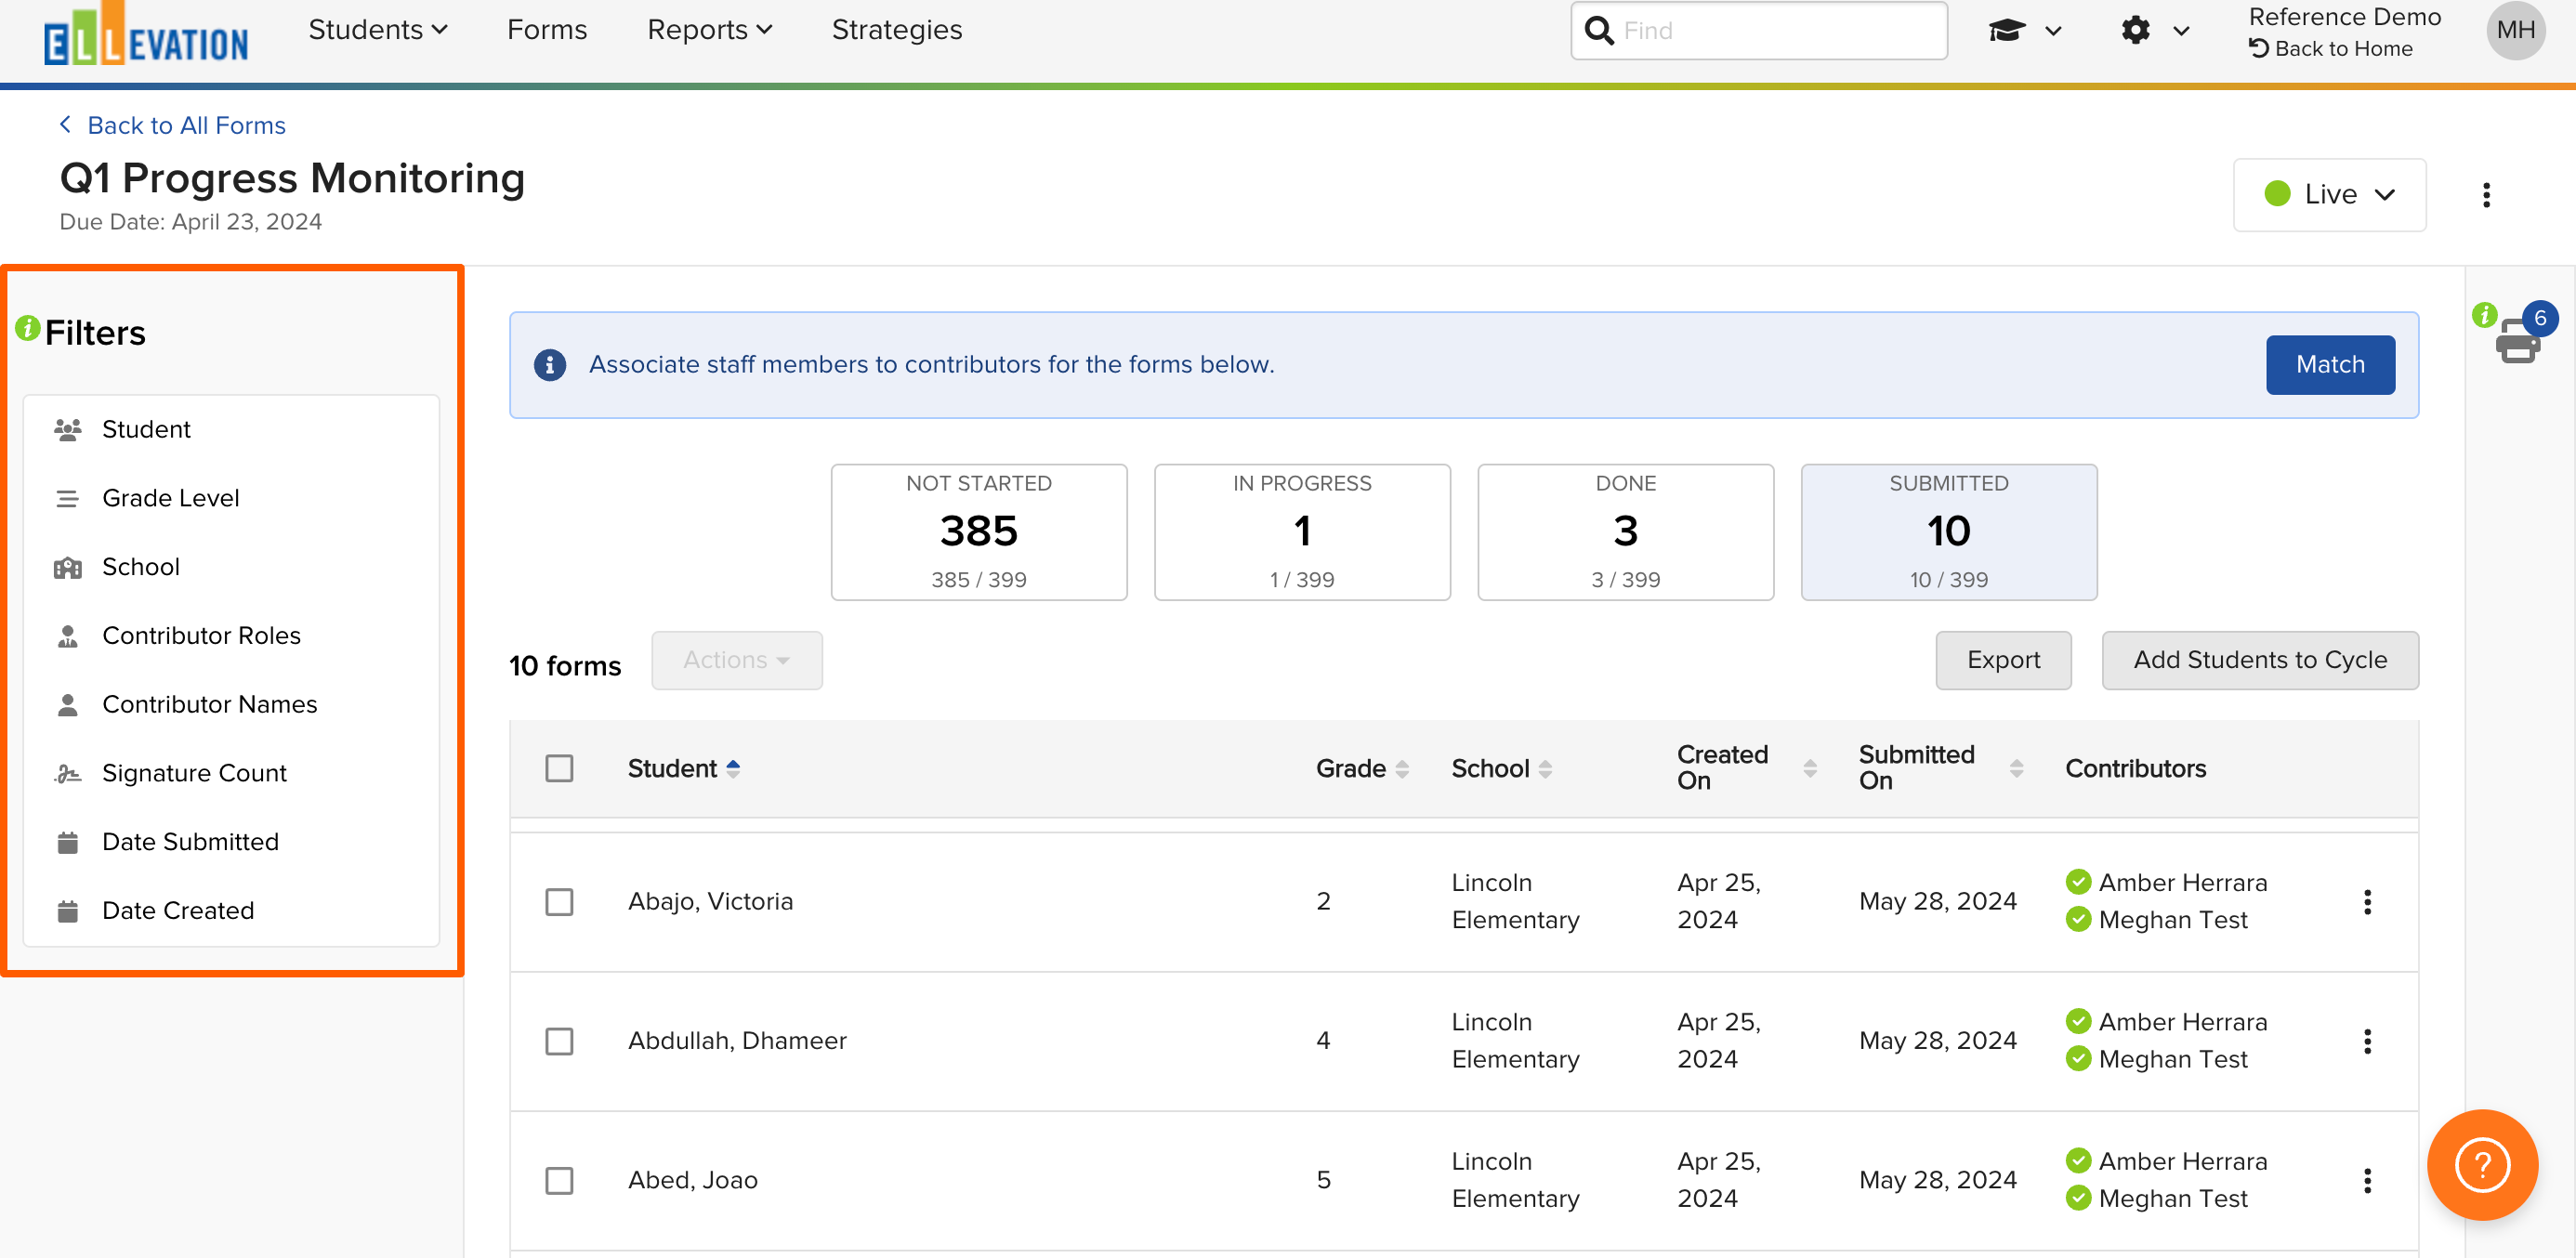Select the School filter
Viewport: 2576px width, 1258px height.
point(232,567)
